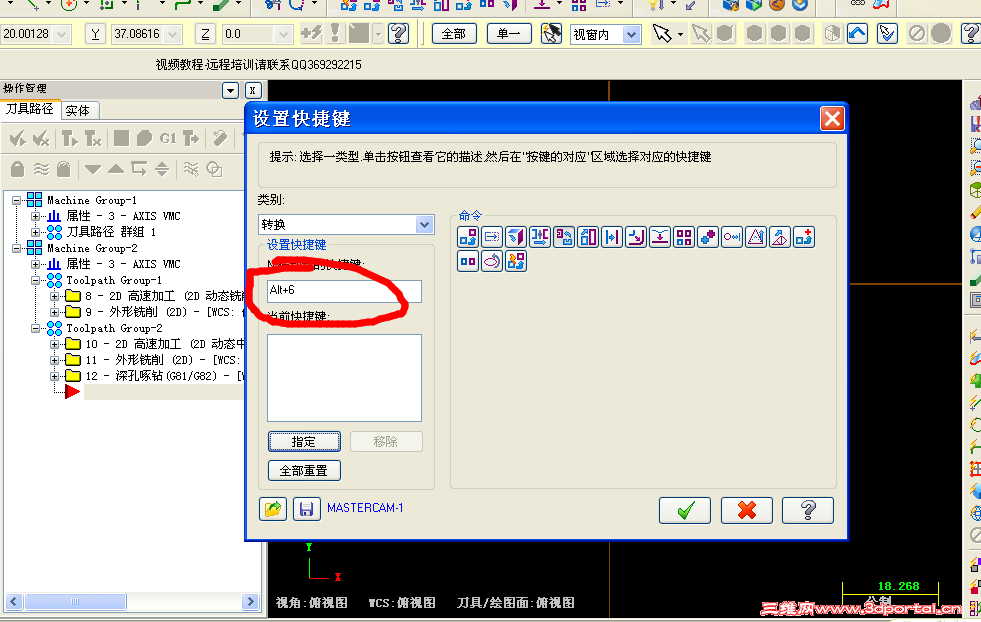Expand the 刀具路径 群组 1 node
981x622 pixels.
click(36, 232)
